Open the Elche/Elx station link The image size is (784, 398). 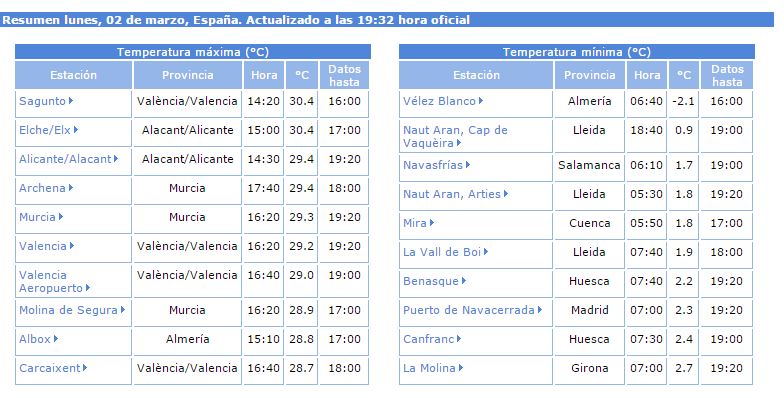click(x=45, y=130)
